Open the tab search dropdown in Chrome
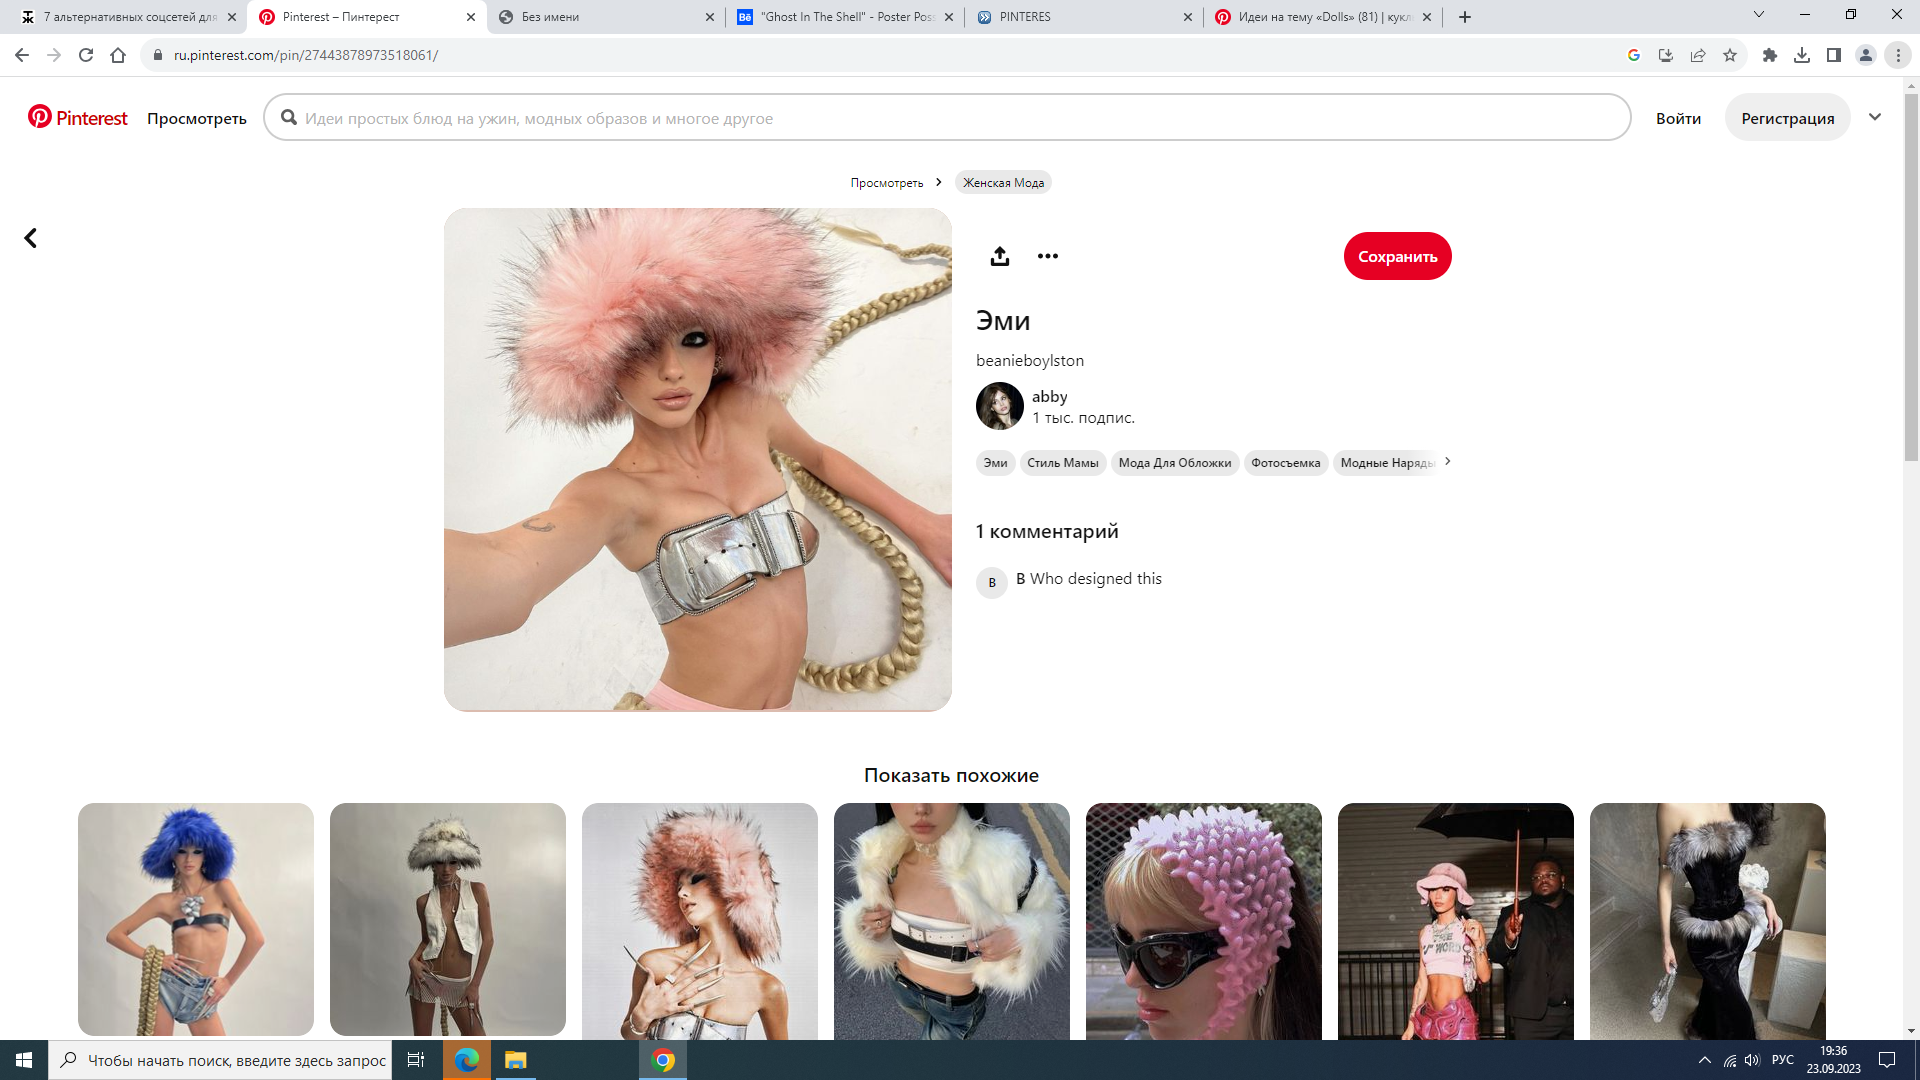 point(1759,15)
